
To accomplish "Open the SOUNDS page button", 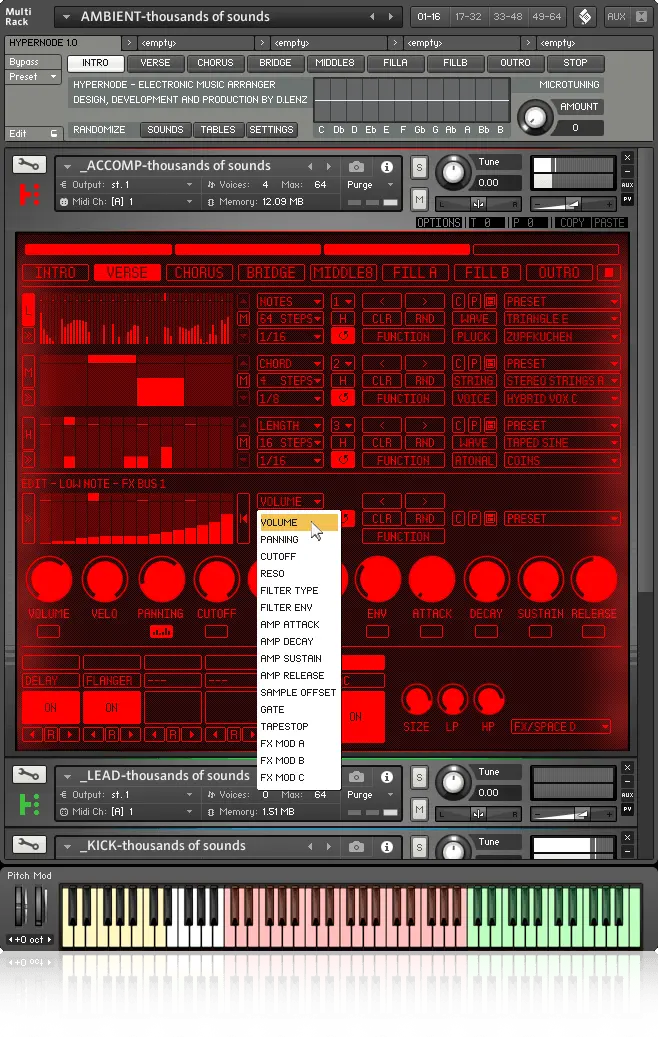I will pyautogui.click(x=165, y=130).
